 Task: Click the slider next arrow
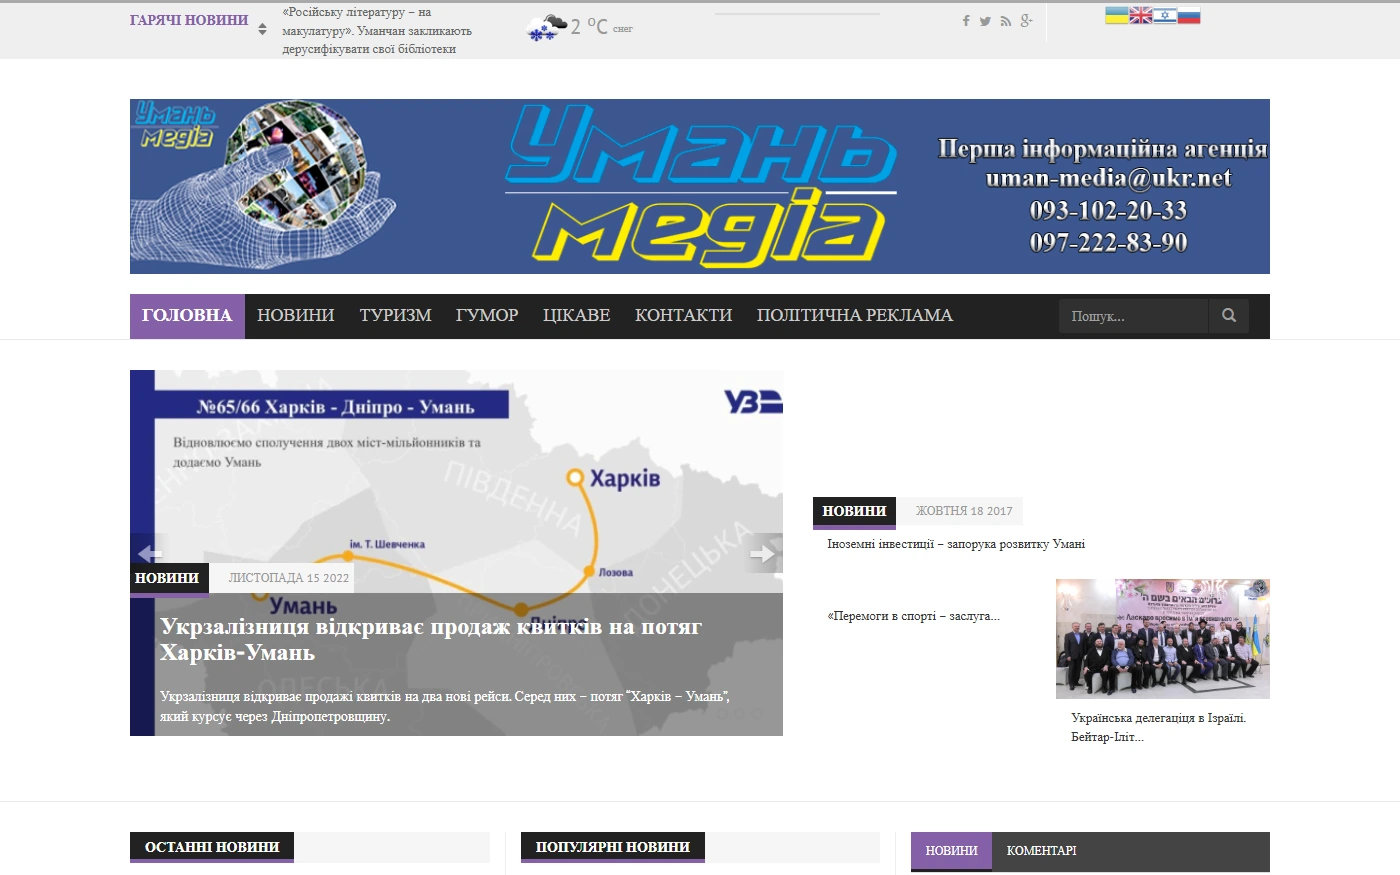(763, 553)
